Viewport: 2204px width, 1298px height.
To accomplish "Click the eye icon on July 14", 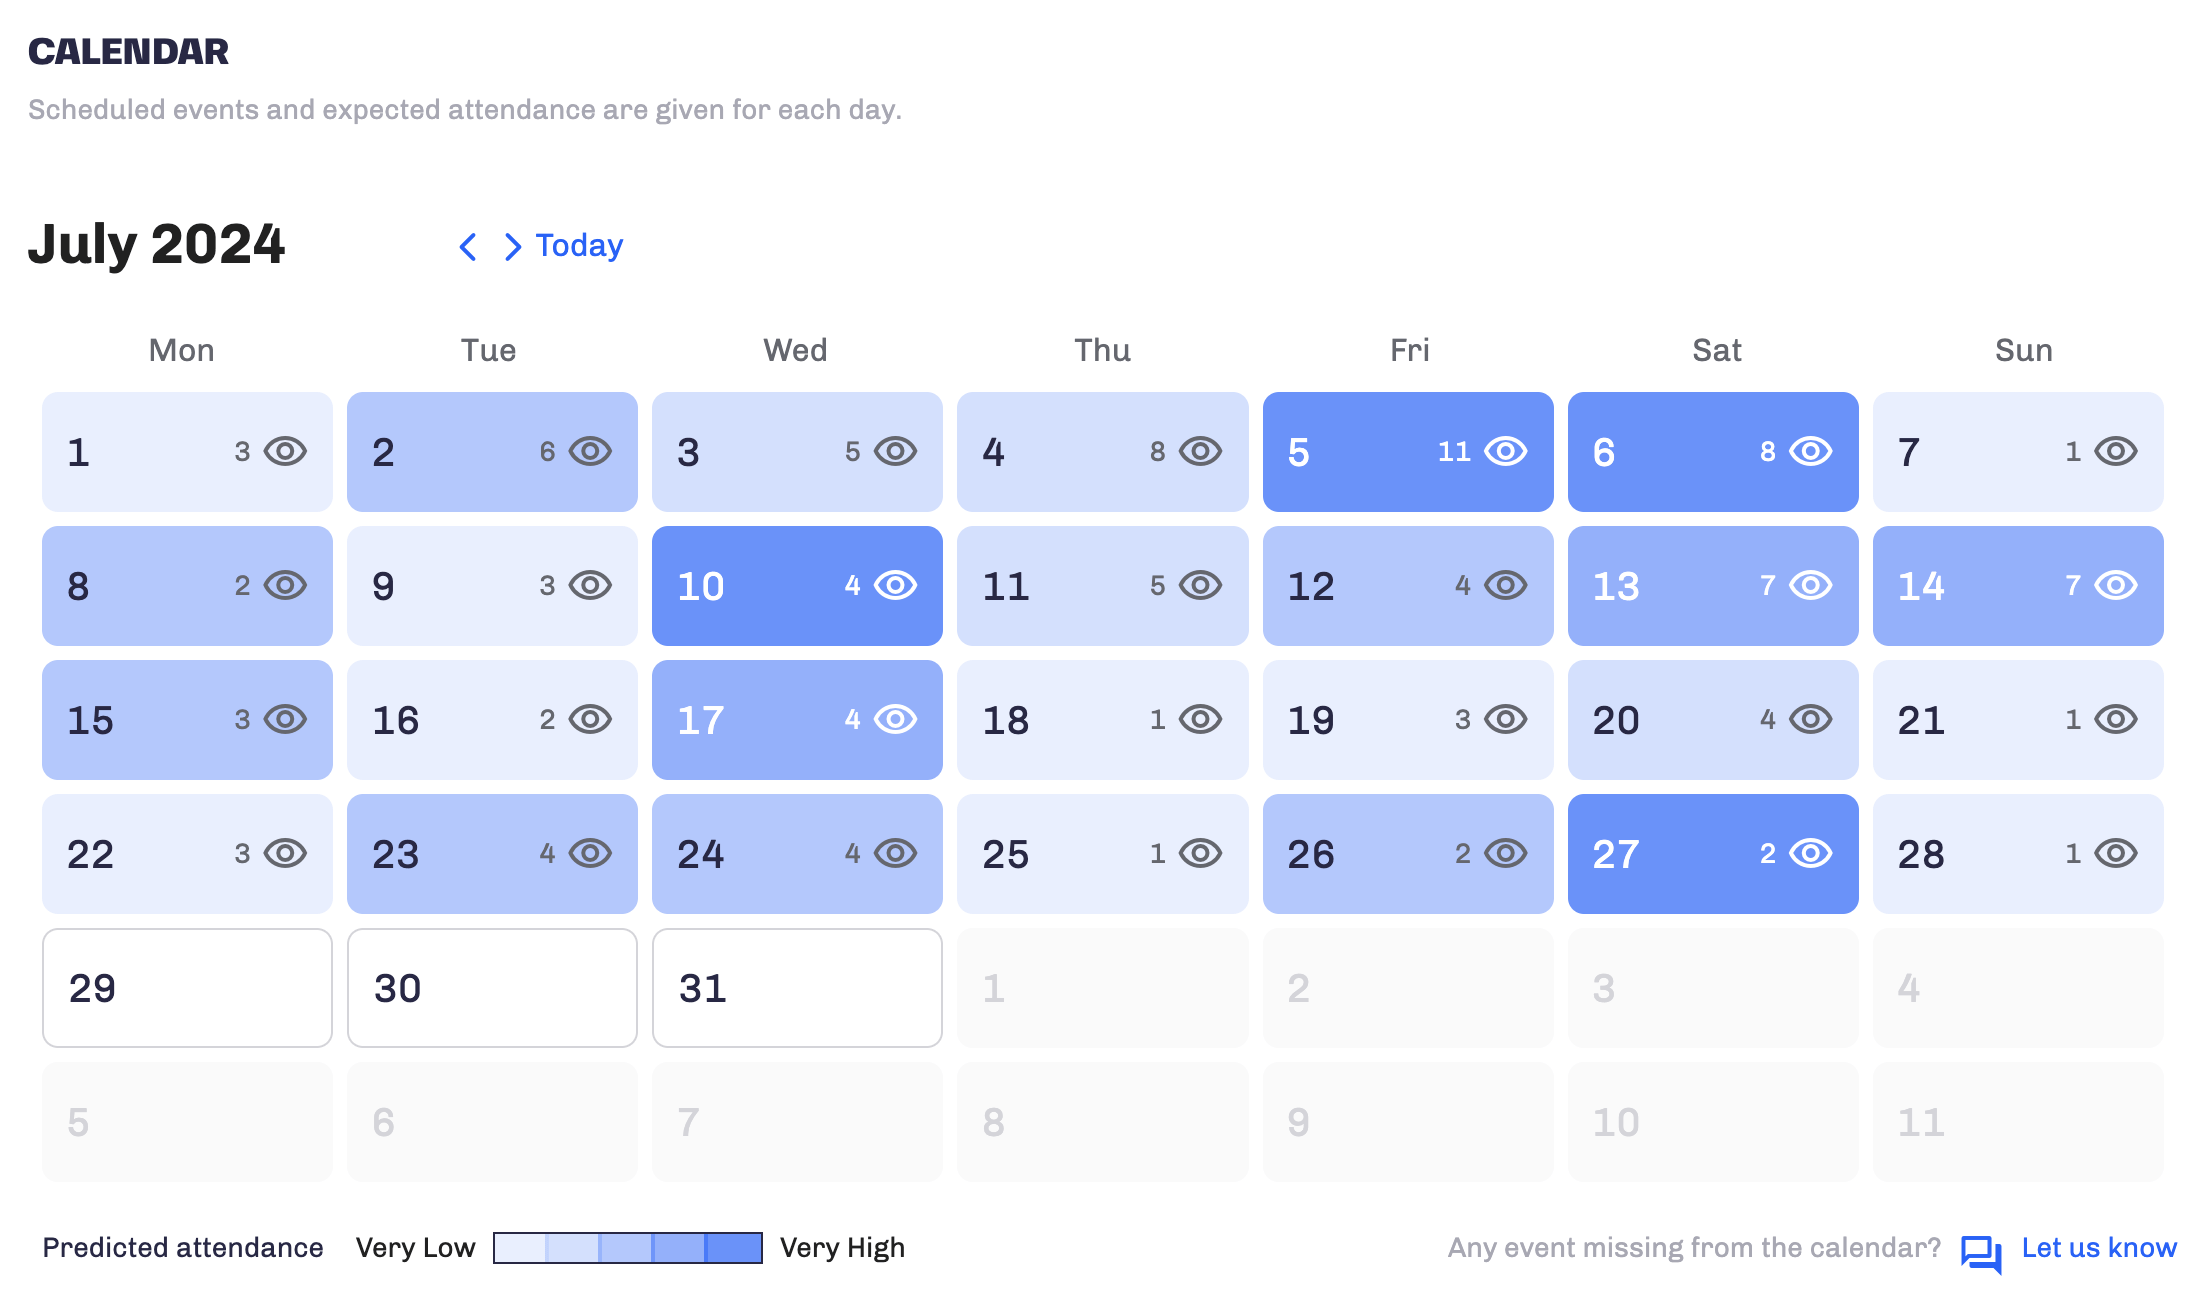I will click(x=2115, y=586).
